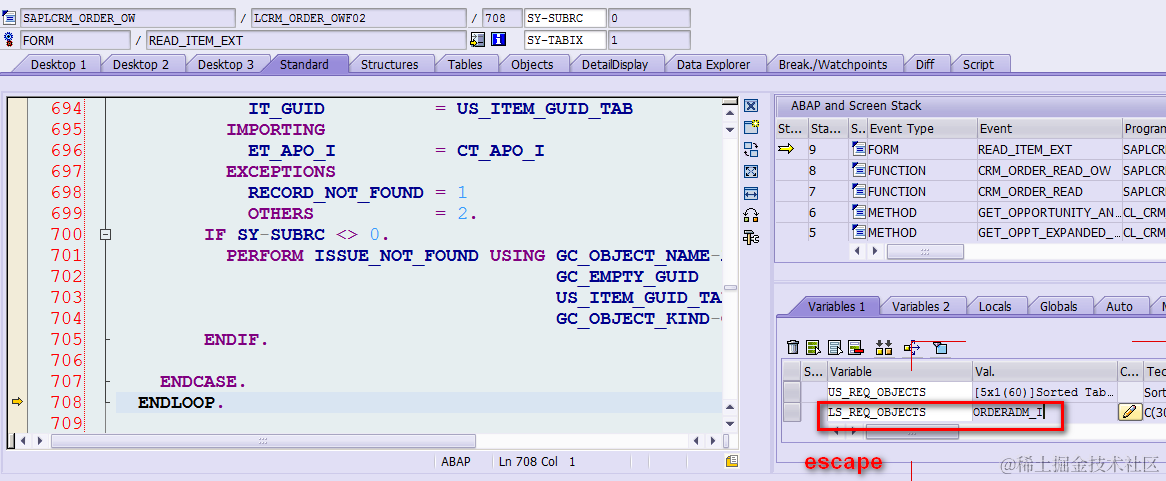This screenshot has height=481, width=1166.
Task: Click the stack icon in GET_OPPORTUNITY_AN row
Action: (859, 212)
